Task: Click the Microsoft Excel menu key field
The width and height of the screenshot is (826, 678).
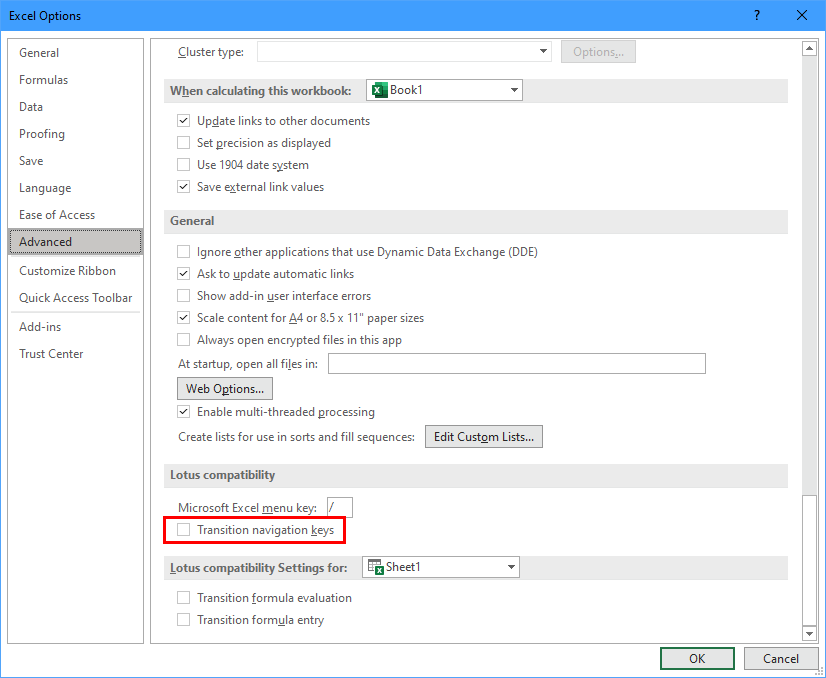Action: coord(340,507)
